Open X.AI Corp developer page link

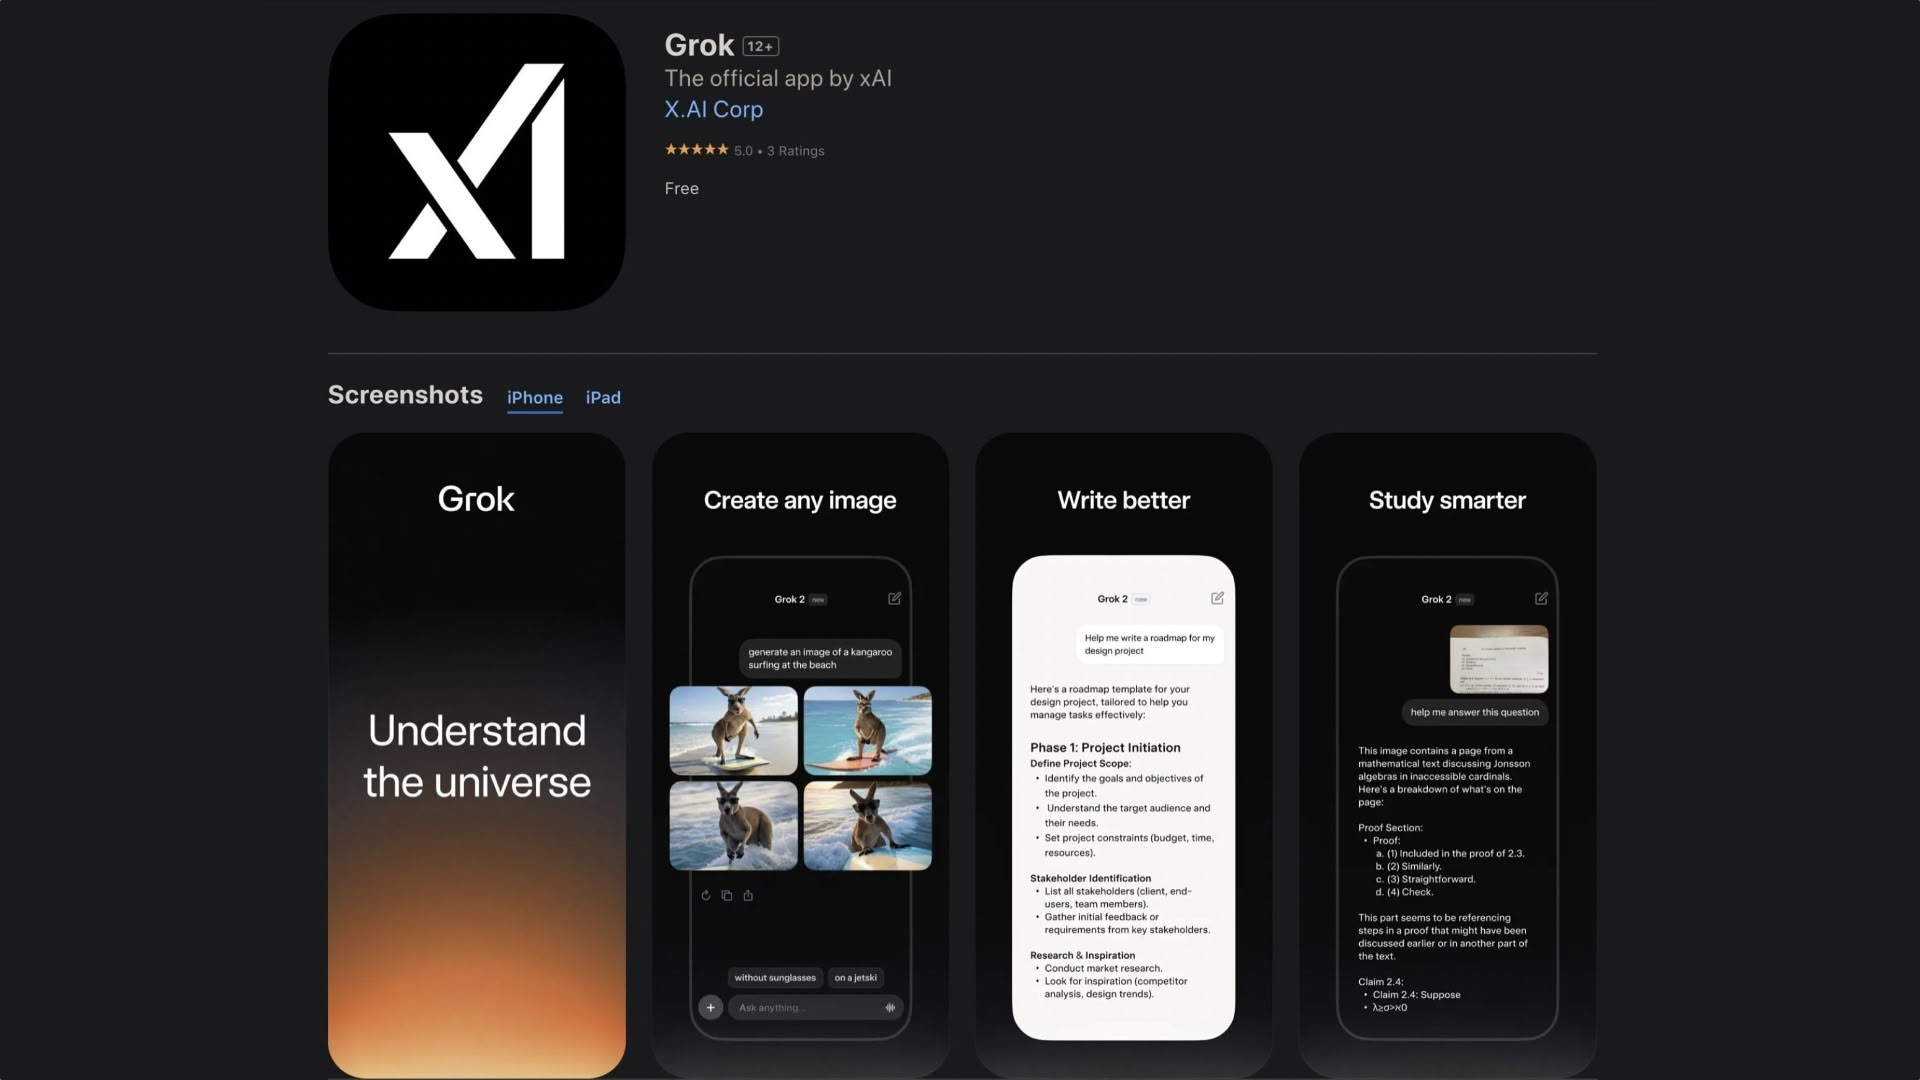pyautogui.click(x=713, y=108)
